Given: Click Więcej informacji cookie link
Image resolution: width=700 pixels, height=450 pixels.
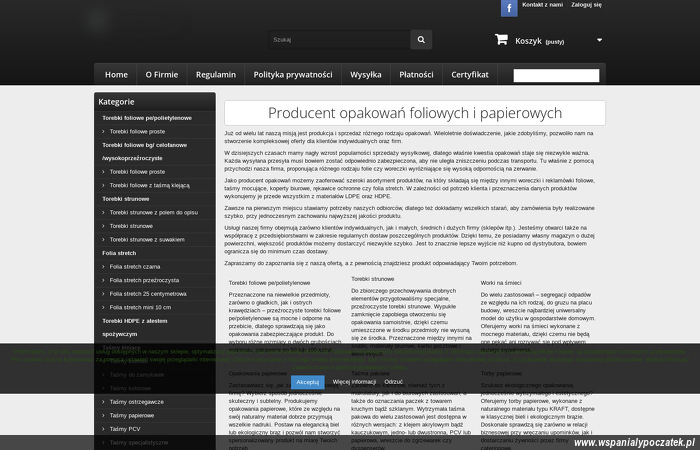Looking at the screenshot, I should pos(354,382).
